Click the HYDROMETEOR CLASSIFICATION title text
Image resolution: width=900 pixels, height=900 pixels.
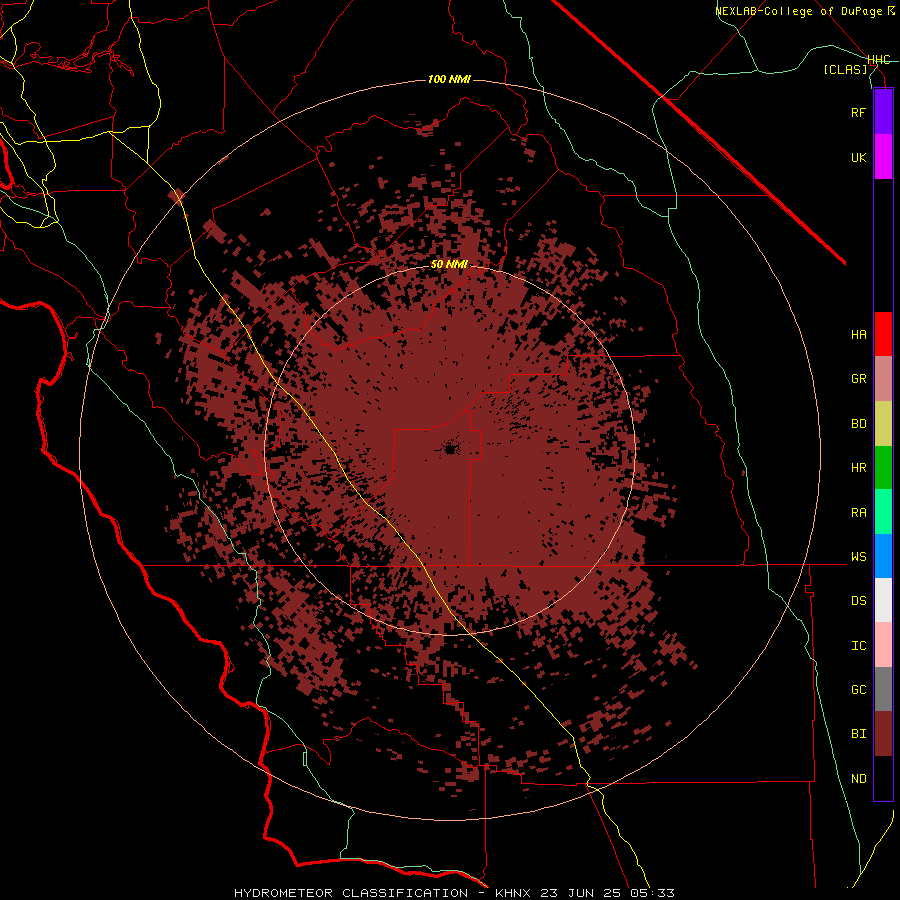click(x=351, y=893)
